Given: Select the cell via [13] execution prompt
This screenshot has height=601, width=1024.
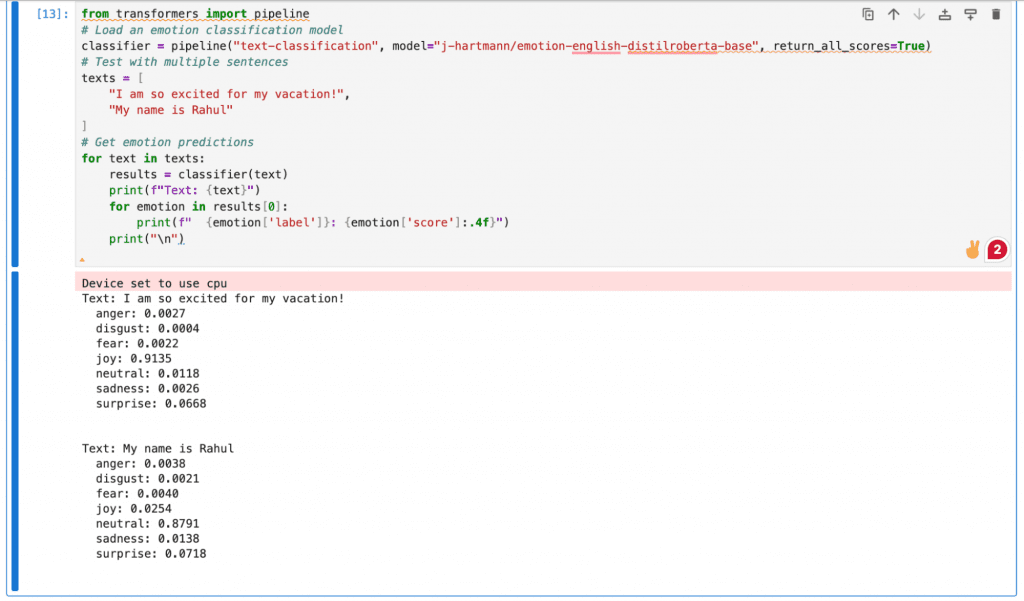Looking at the screenshot, I should (x=52, y=14).
